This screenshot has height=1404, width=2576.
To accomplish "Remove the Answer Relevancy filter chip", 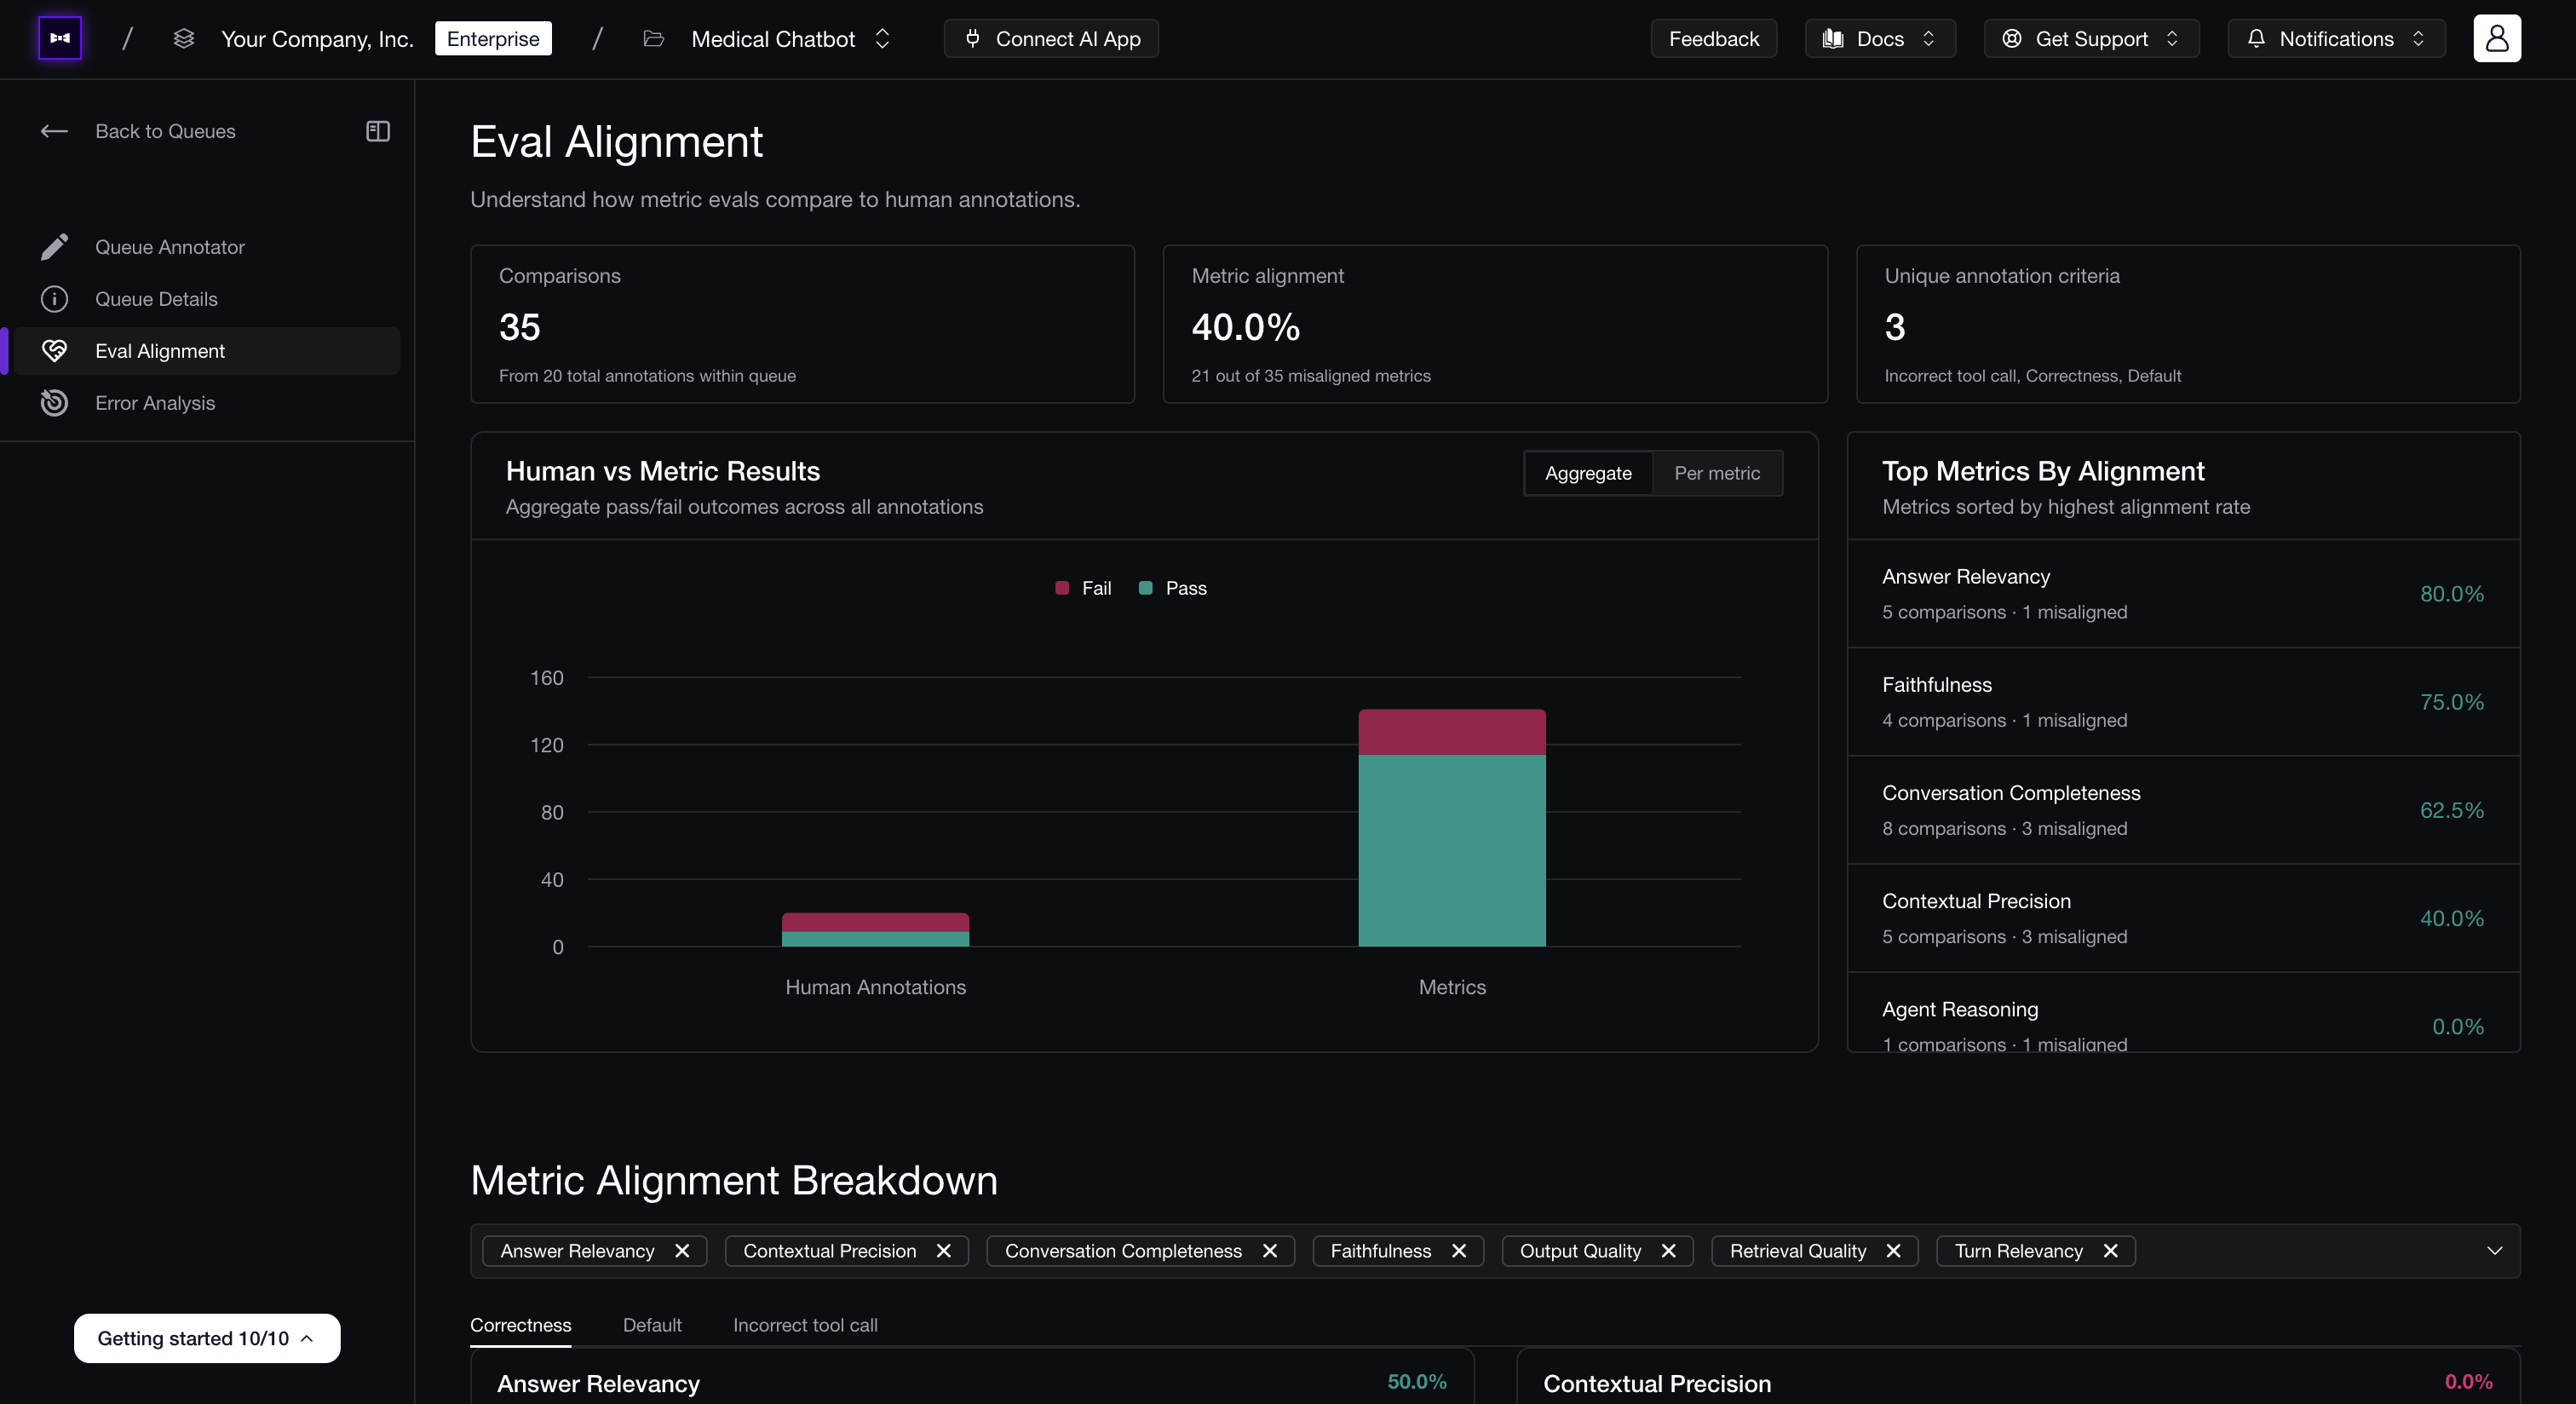I will pyautogui.click(x=682, y=1251).
